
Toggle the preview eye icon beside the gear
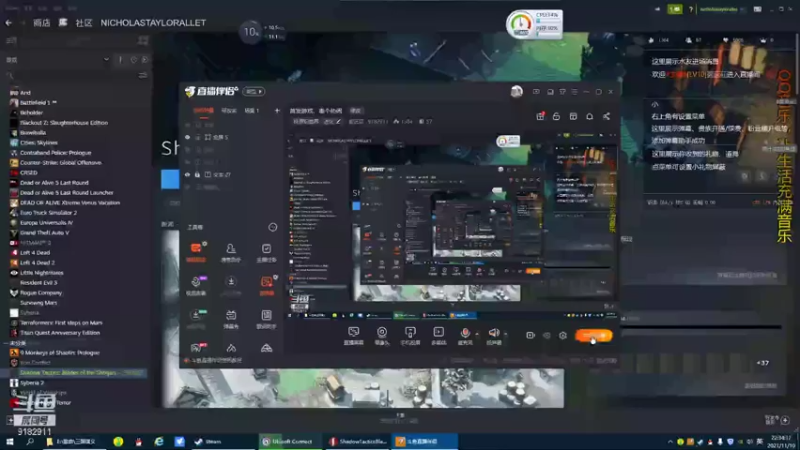(x=546, y=335)
